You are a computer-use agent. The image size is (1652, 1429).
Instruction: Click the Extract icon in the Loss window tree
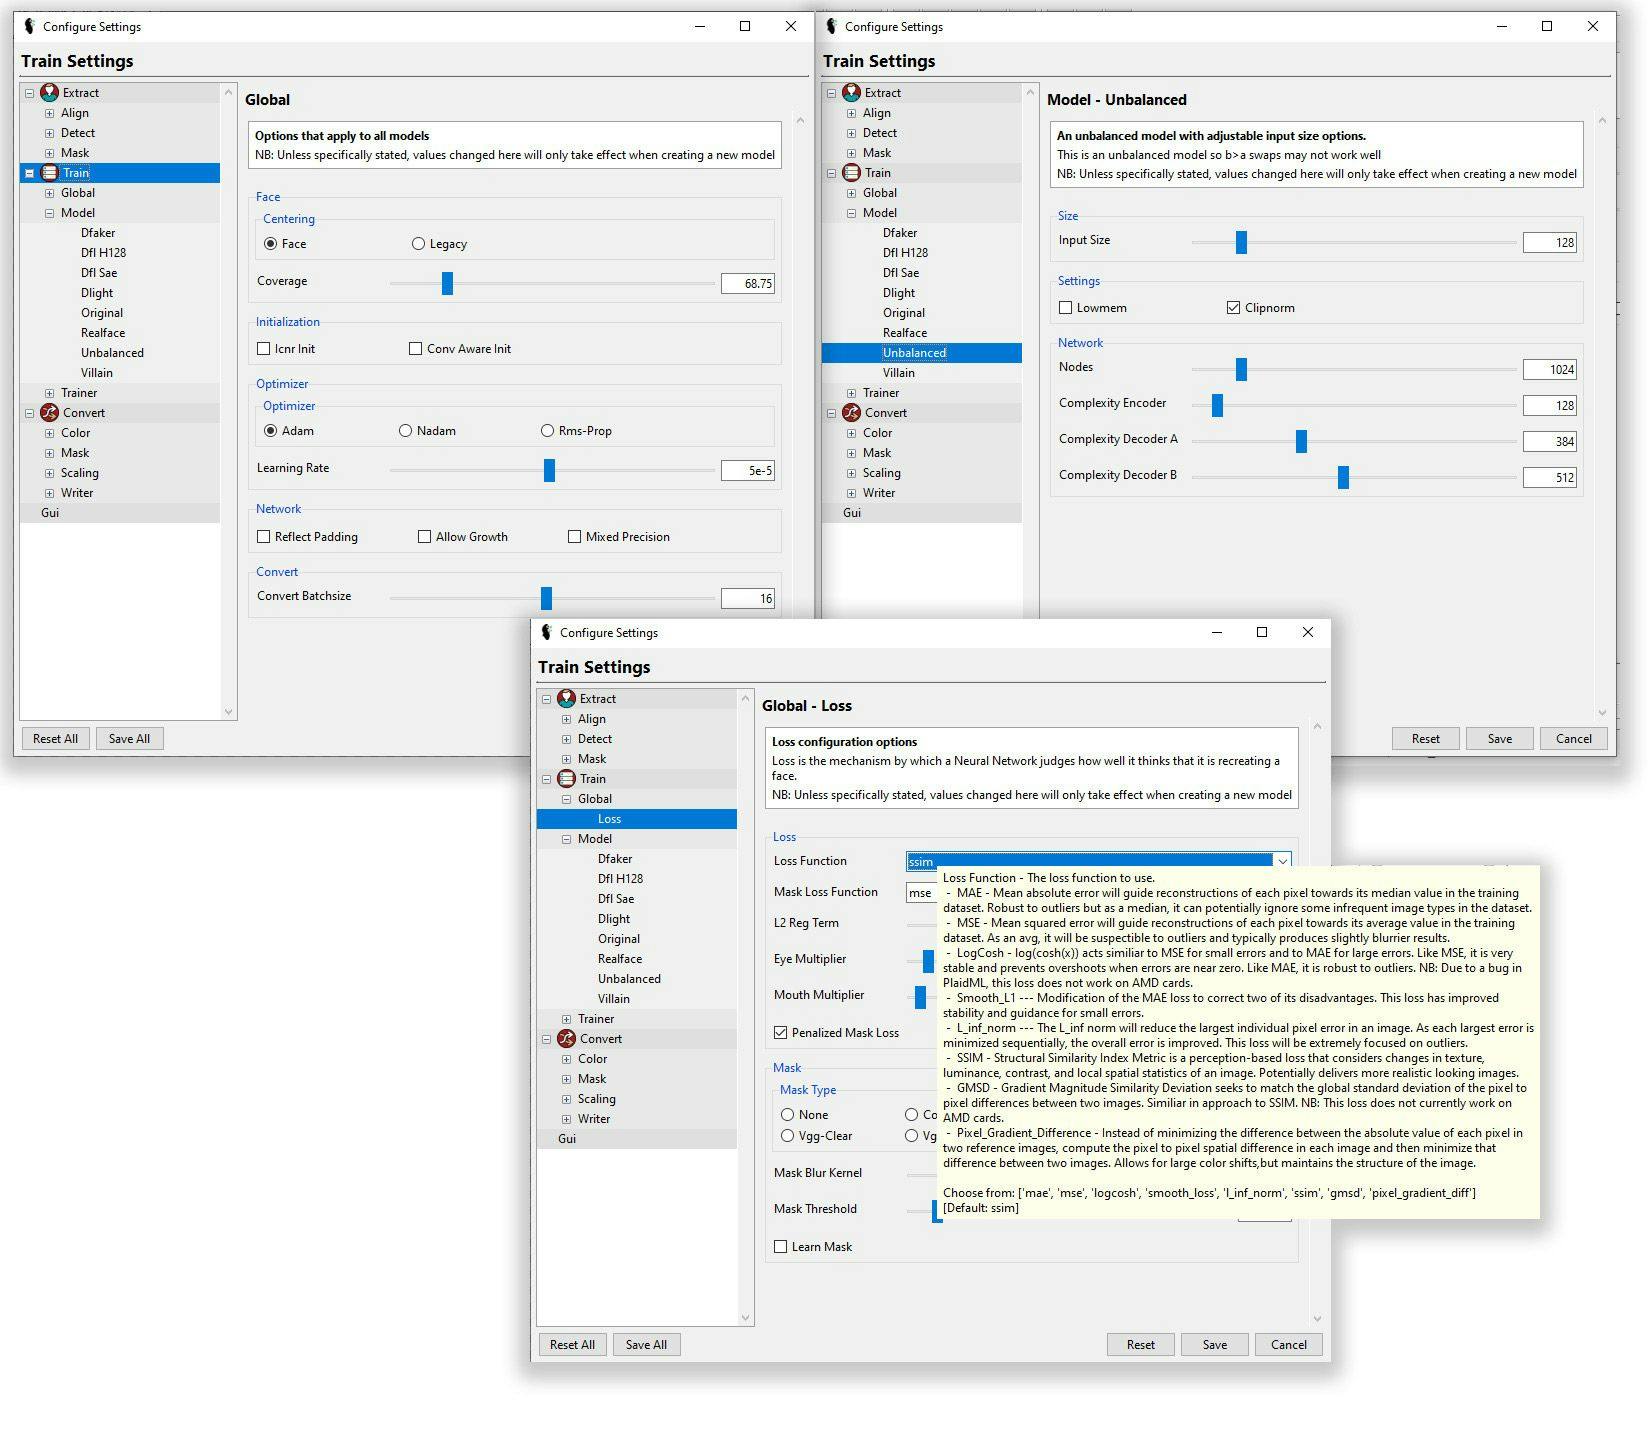[566, 699]
